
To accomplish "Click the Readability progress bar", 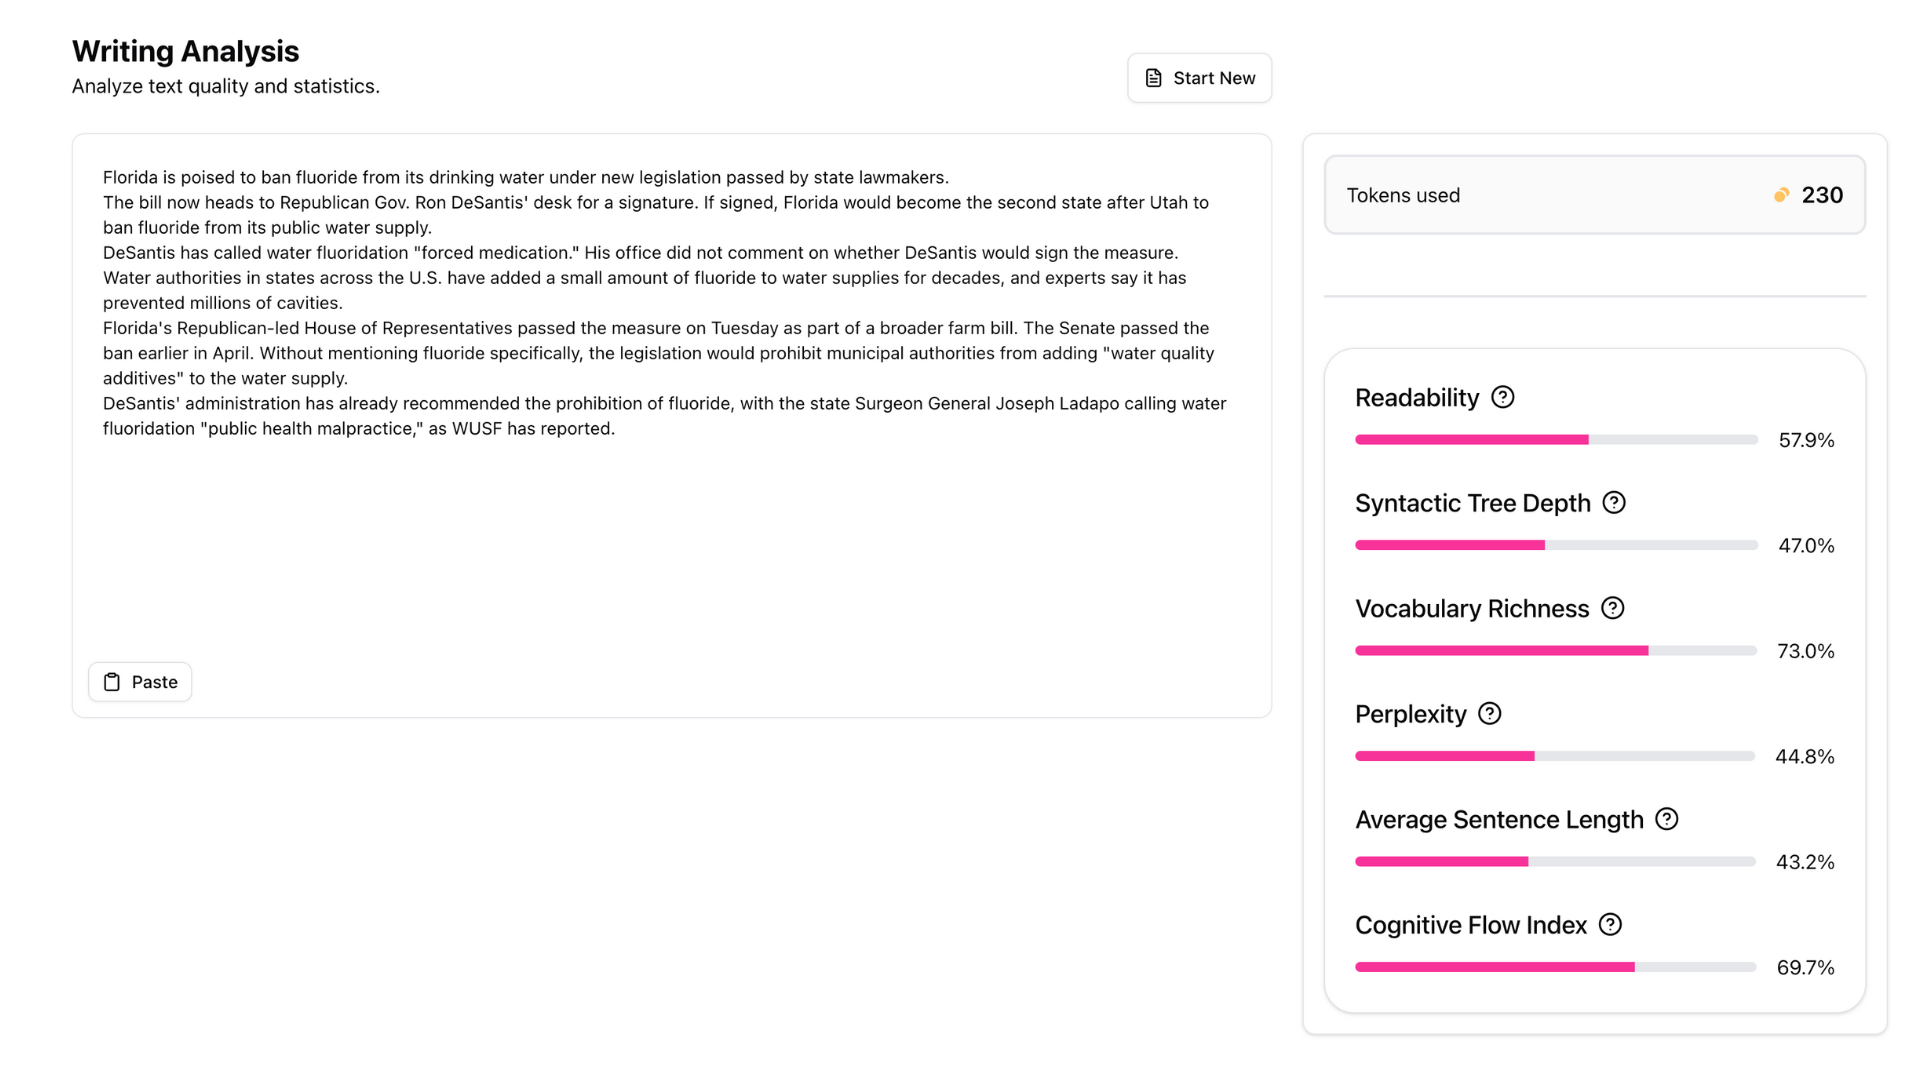I will pyautogui.click(x=1555, y=440).
